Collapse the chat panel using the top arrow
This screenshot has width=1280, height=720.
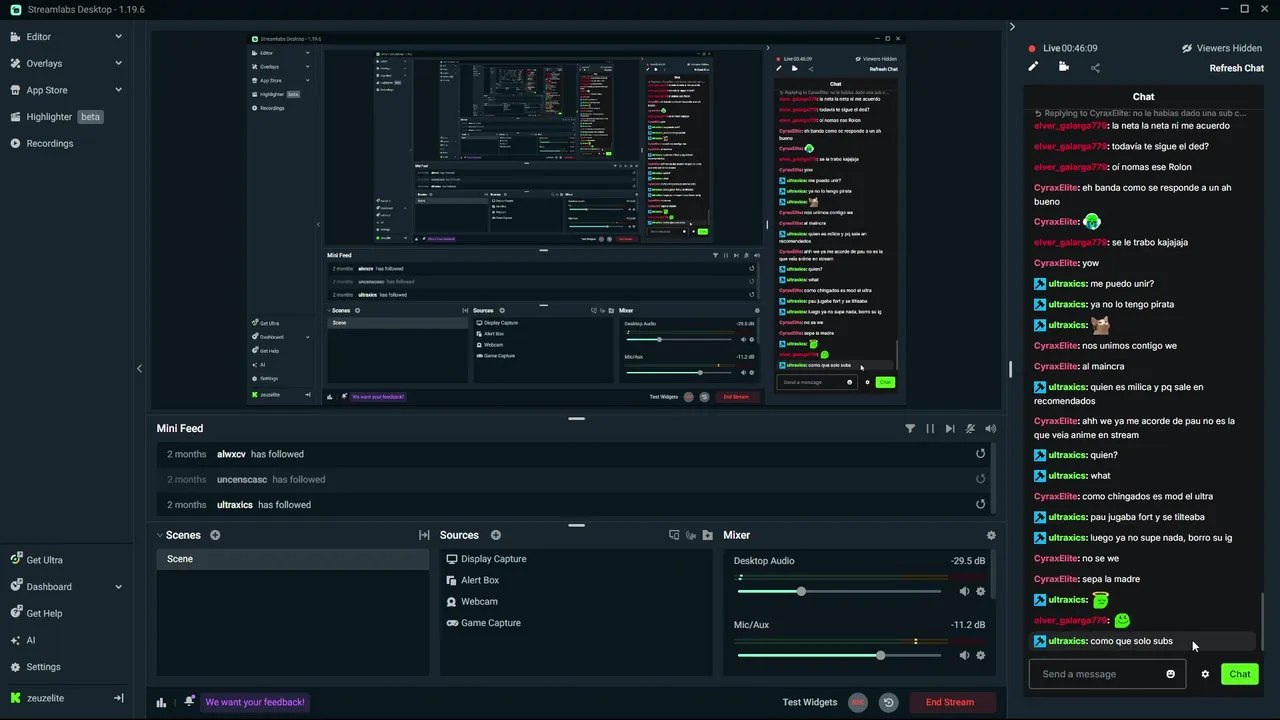point(1012,27)
